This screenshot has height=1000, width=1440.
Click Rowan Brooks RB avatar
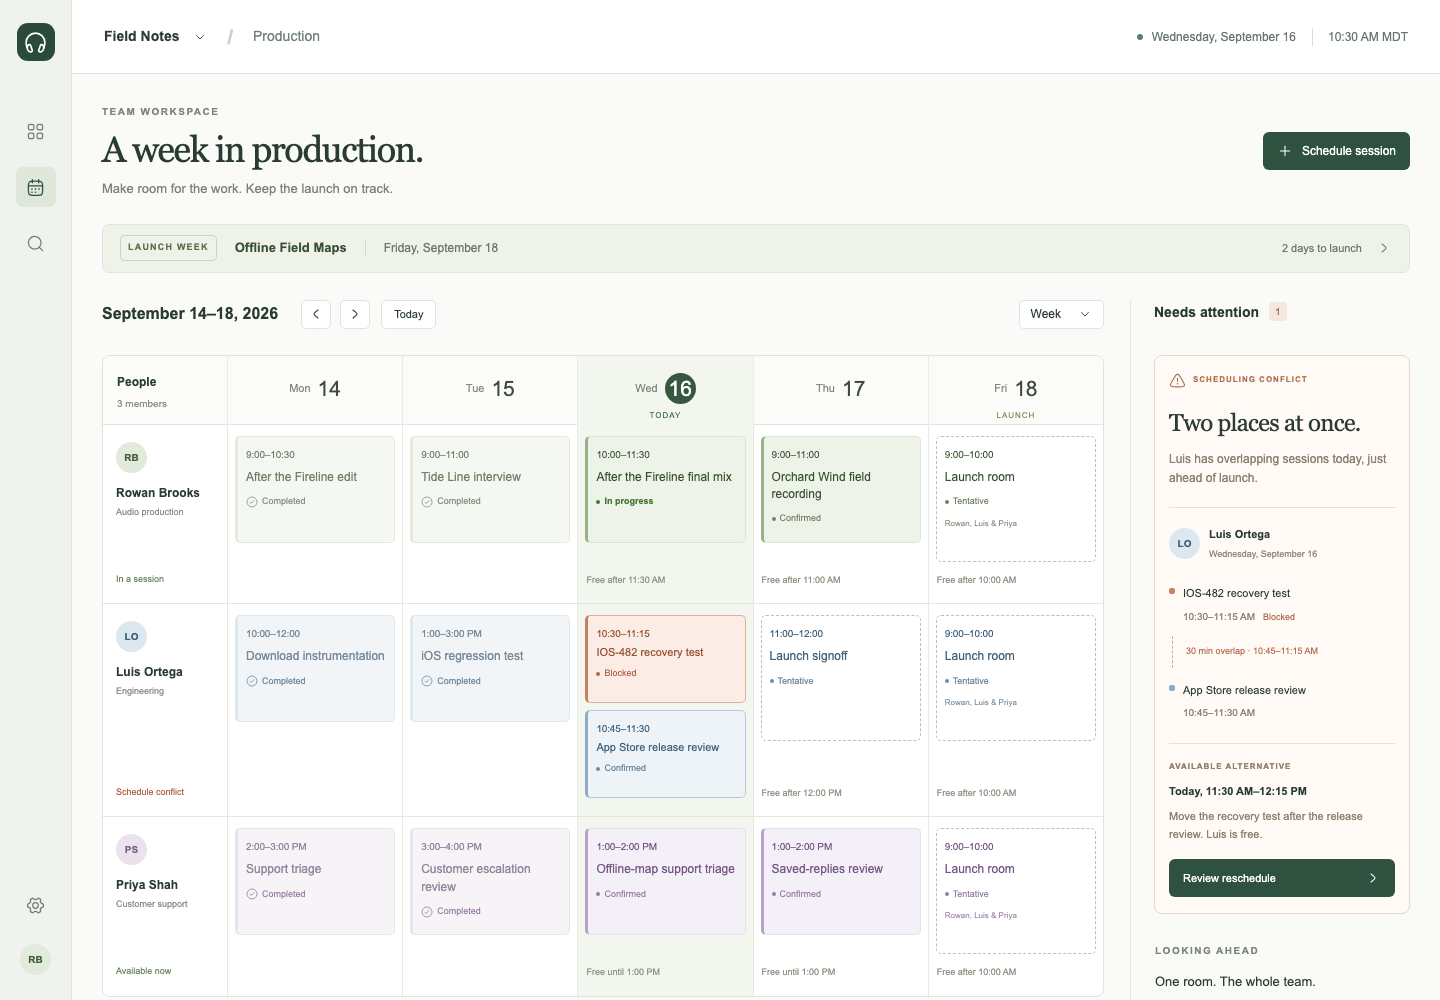pyautogui.click(x=132, y=458)
